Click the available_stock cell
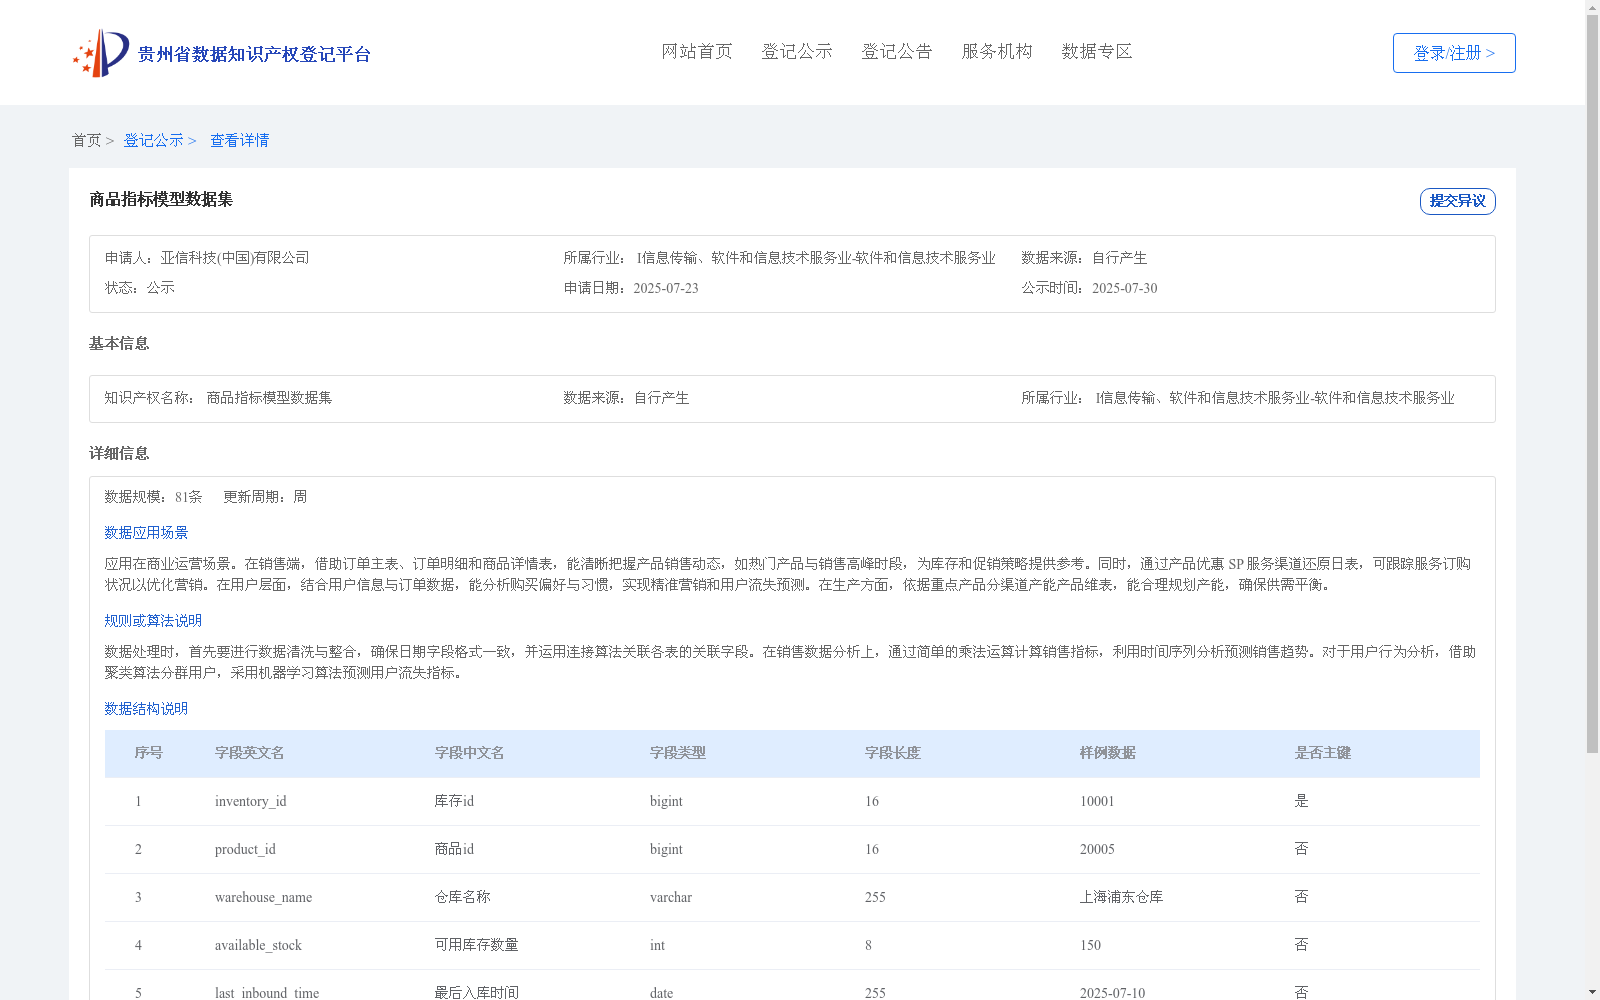The width and height of the screenshot is (1600, 1000). (258, 945)
